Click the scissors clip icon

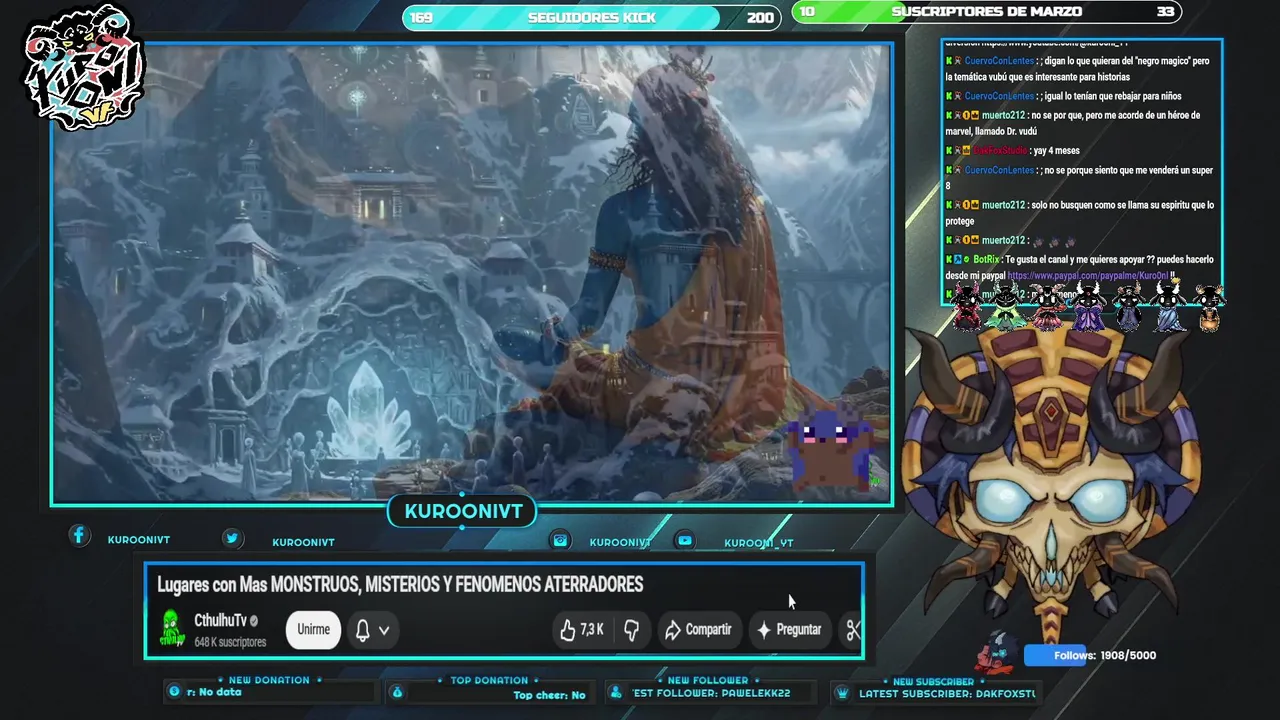click(x=853, y=630)
